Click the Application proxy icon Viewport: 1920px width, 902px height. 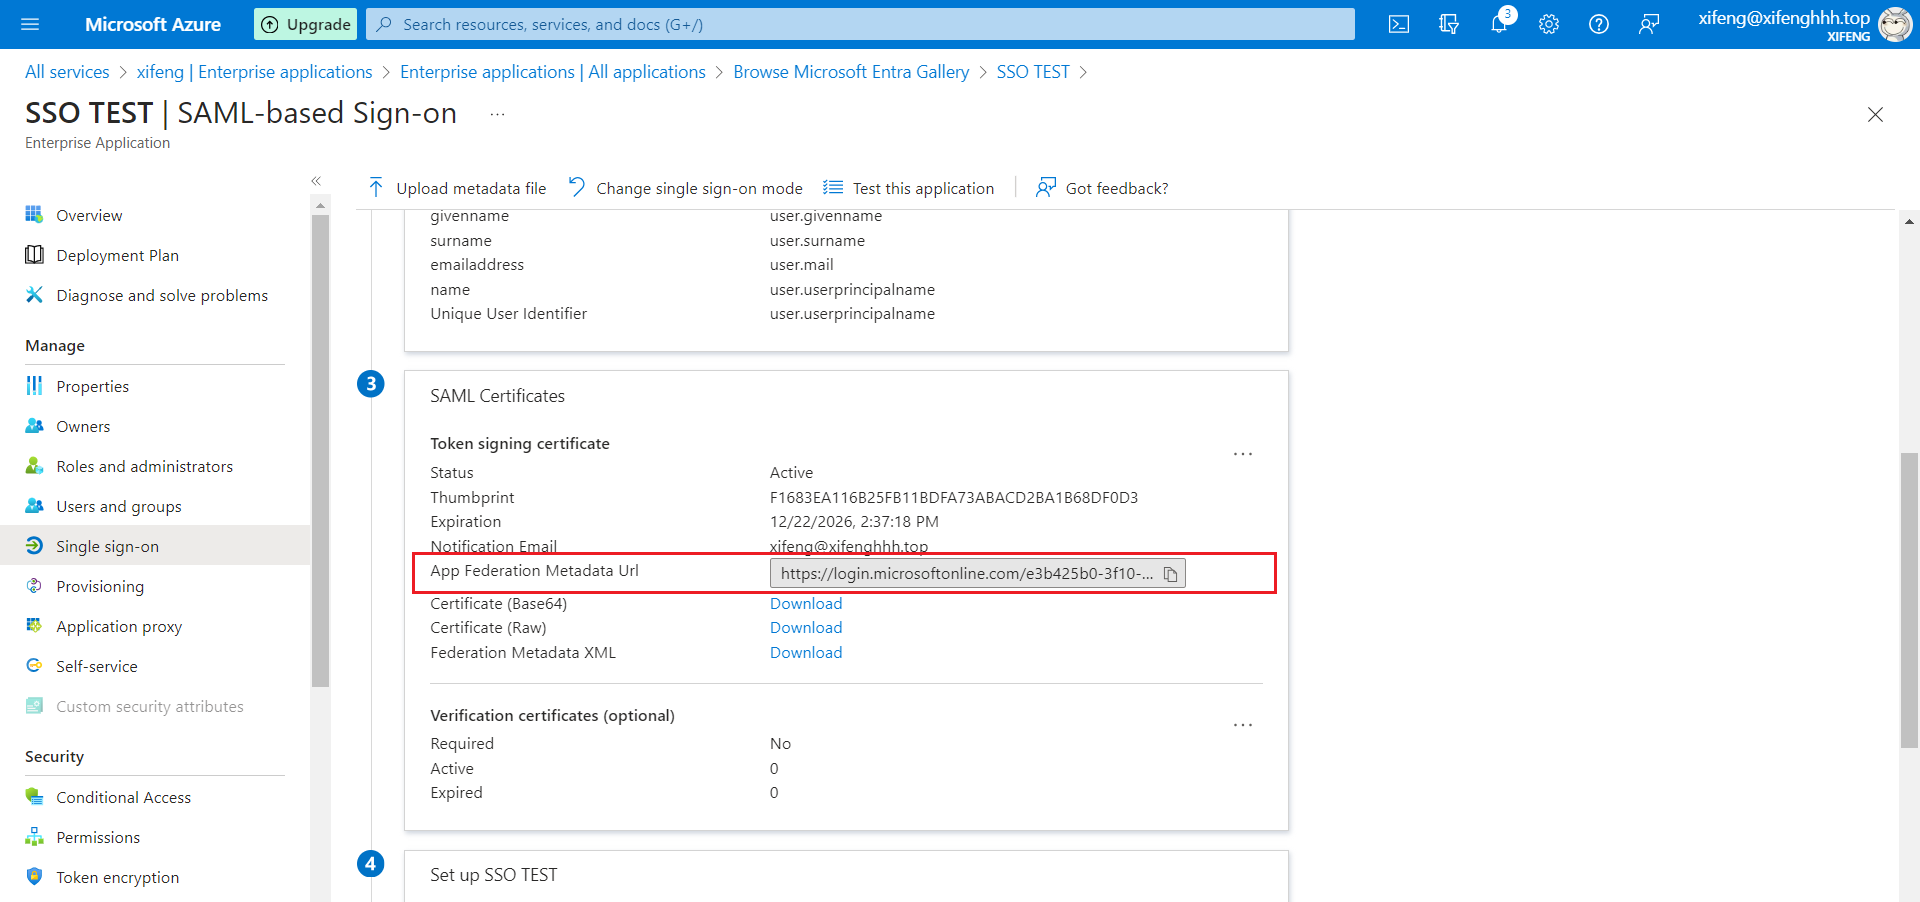tap(34, 625)
